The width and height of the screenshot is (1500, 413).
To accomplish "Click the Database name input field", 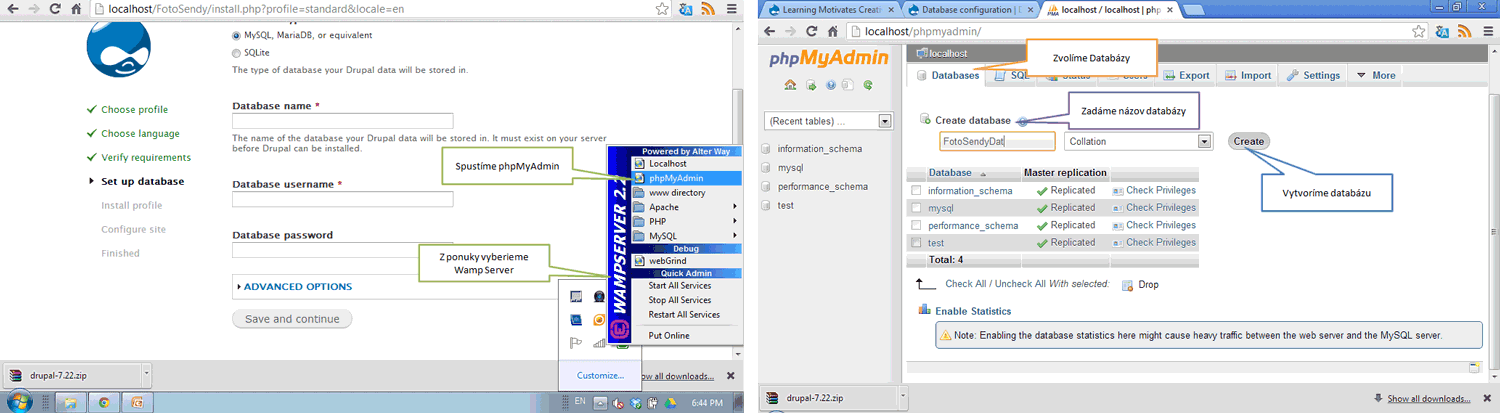I will click(x=343, y=122).
